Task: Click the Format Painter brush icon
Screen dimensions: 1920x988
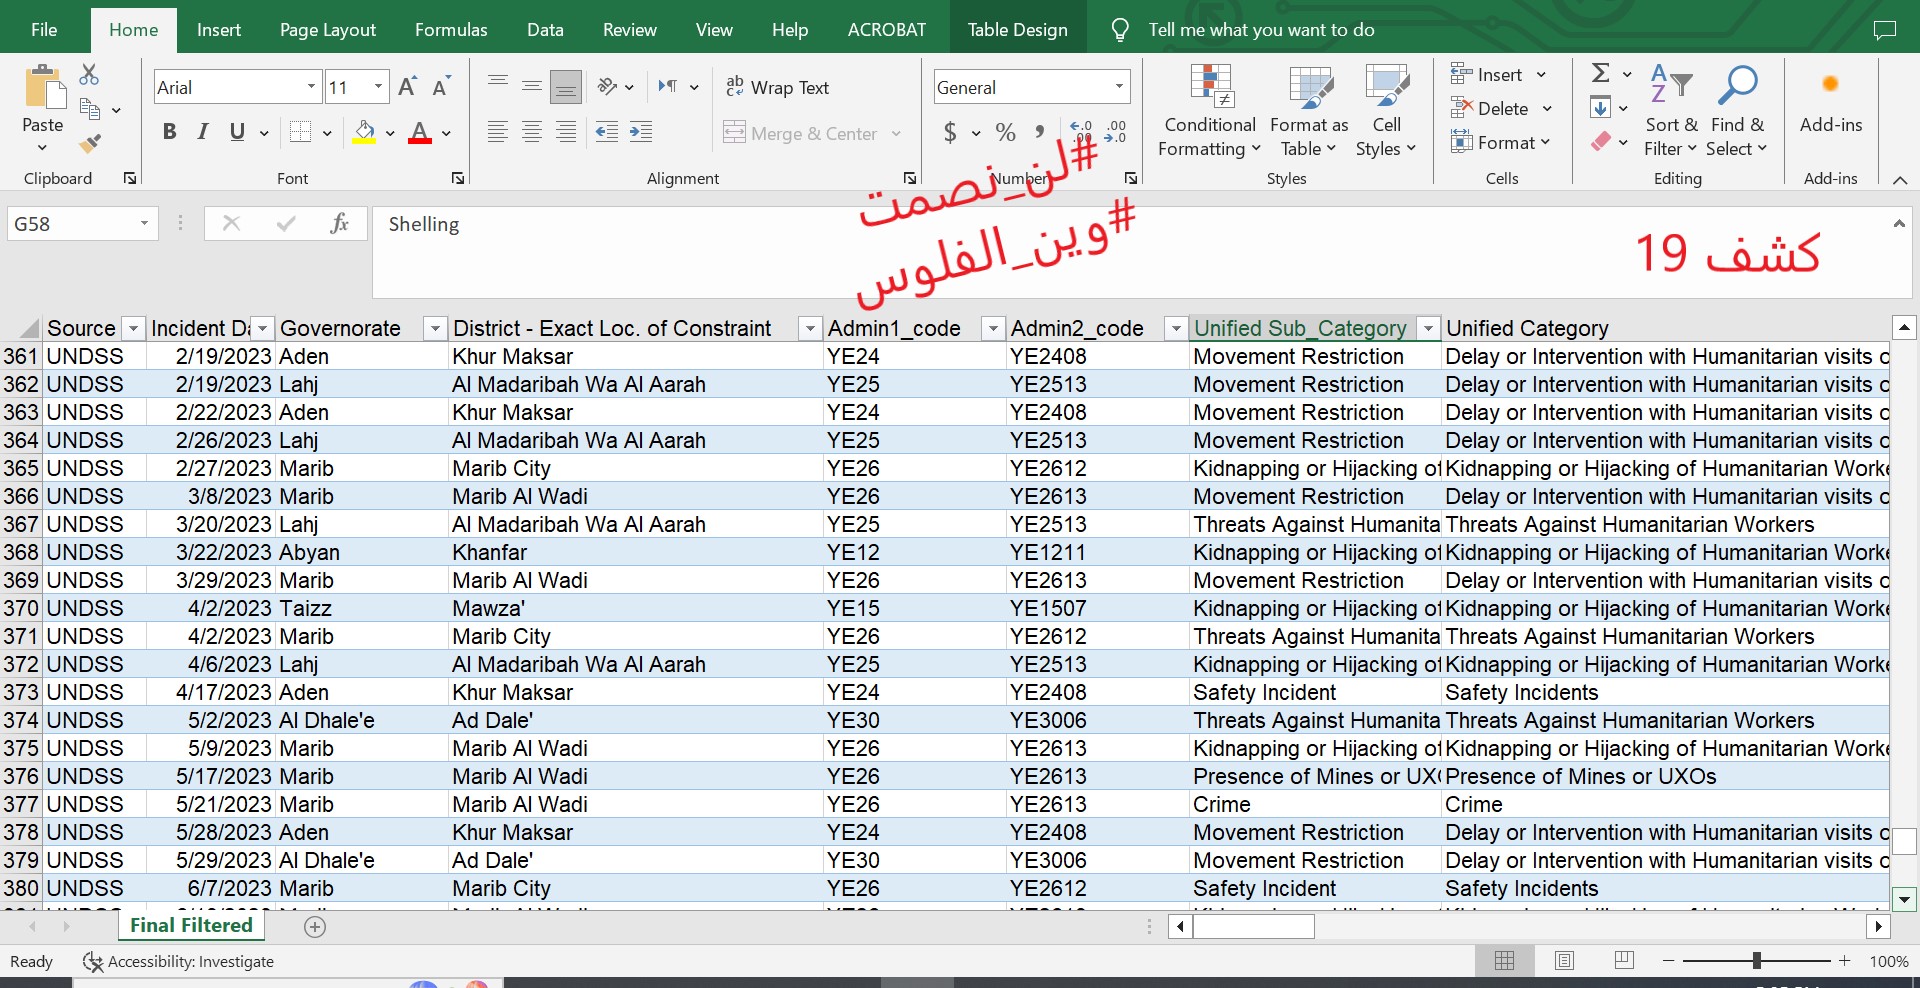Action: coord(90,144)
